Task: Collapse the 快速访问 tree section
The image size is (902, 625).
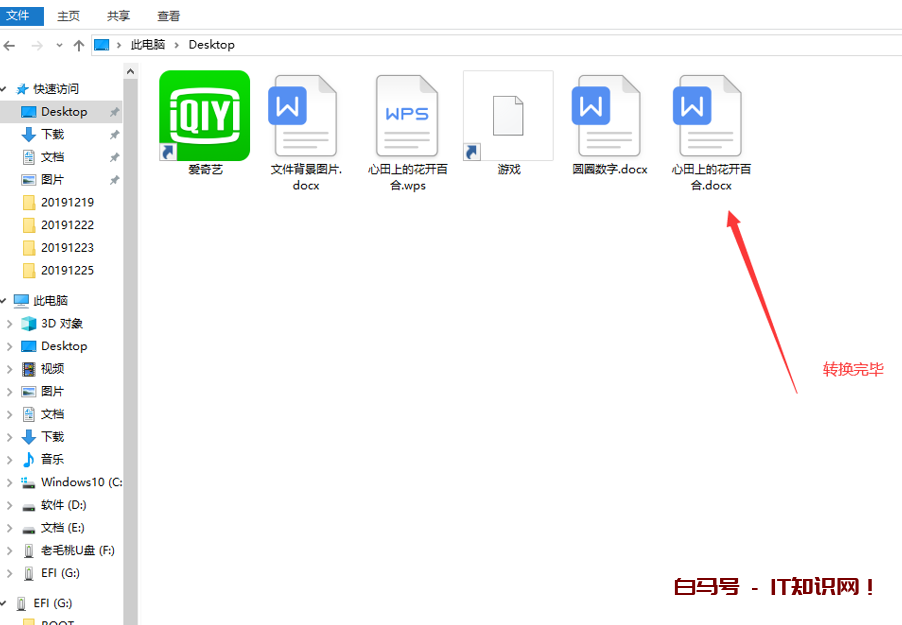Action: (7, 89)
